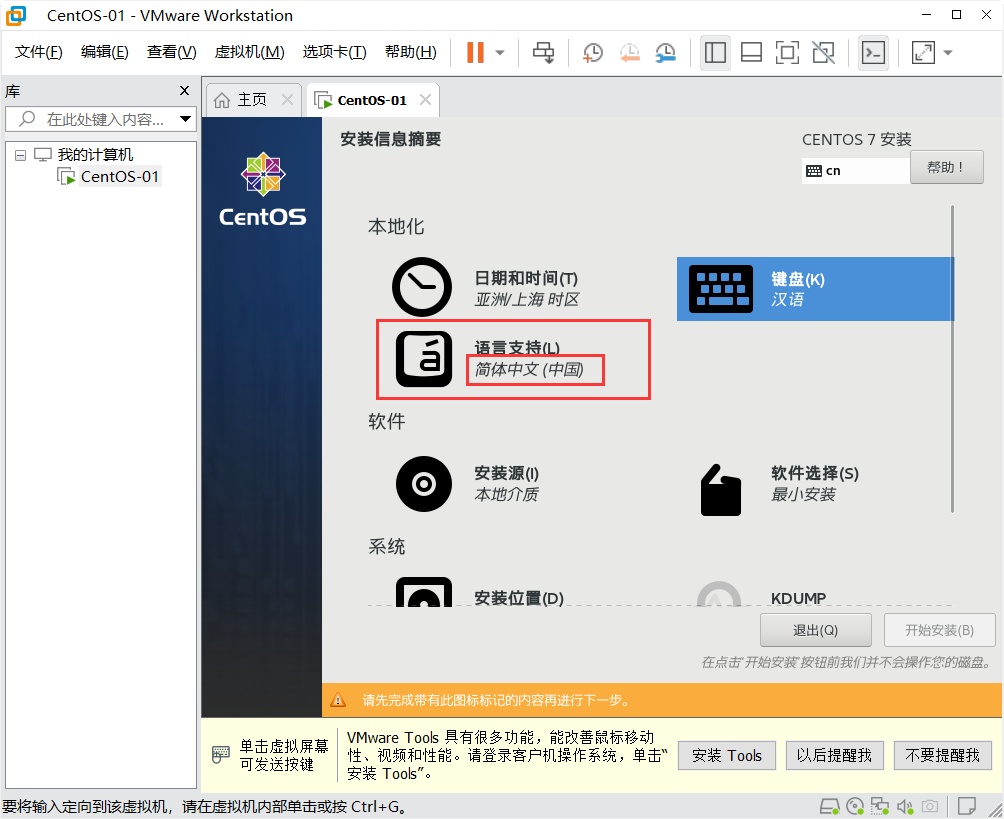Select 我的计算机 in the library tree
The image size is (1004, 819).
[95, 154]
